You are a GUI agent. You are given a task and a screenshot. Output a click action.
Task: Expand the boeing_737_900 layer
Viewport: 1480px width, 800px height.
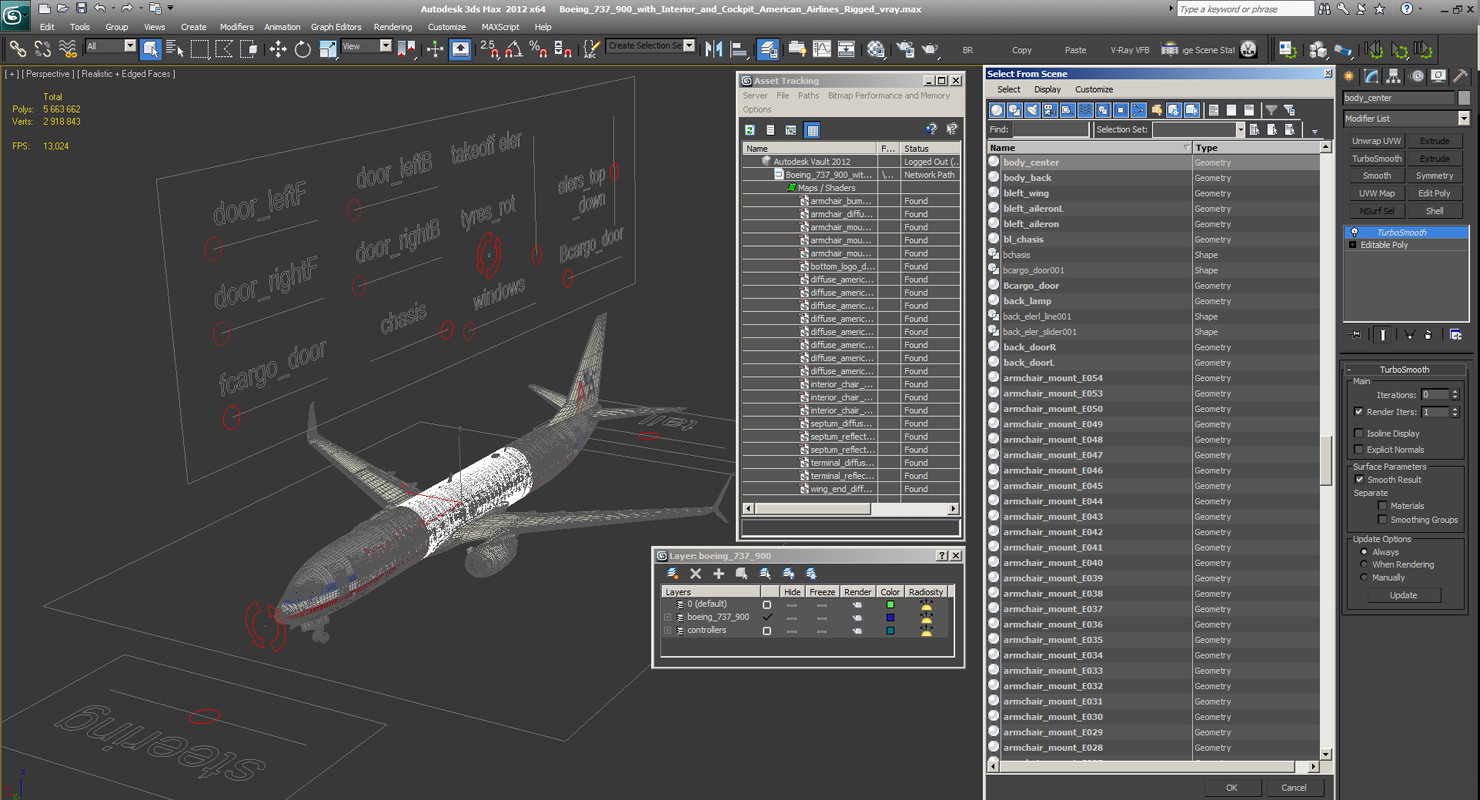667,617
